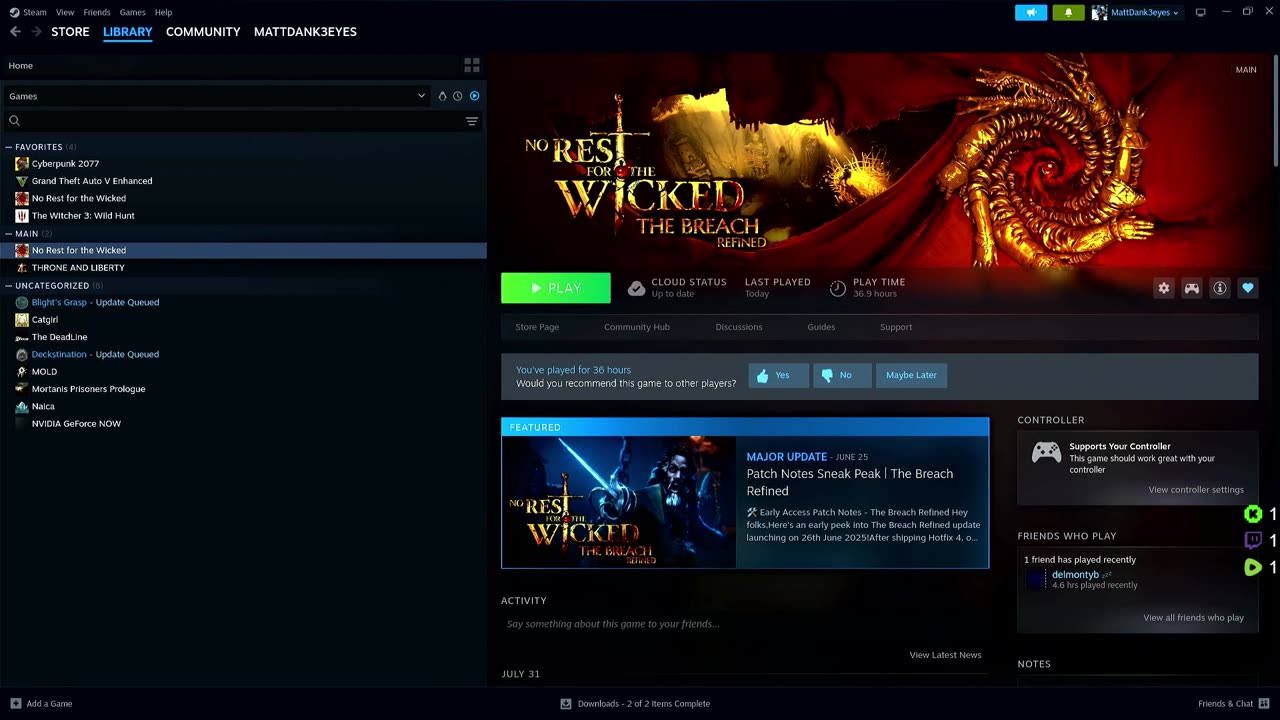
Task: Collapse the MAIN collection
Action: click(9, 234)
